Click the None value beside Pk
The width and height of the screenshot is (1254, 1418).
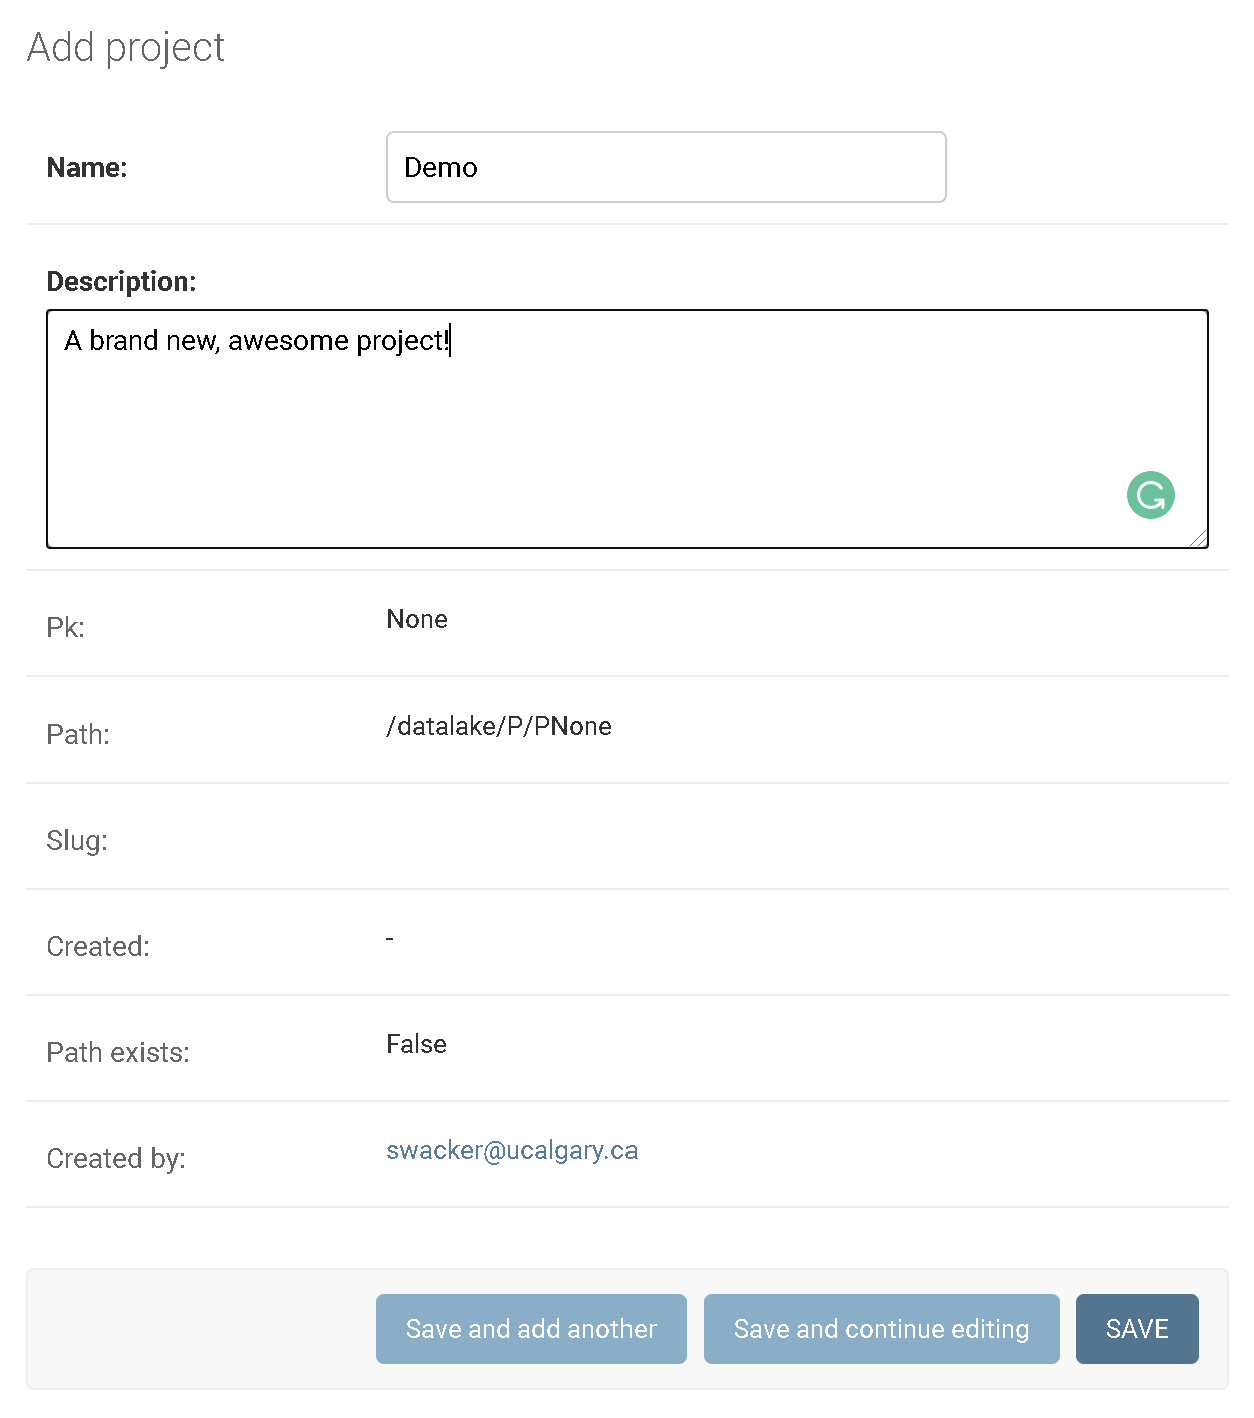[x=417, y=619]
